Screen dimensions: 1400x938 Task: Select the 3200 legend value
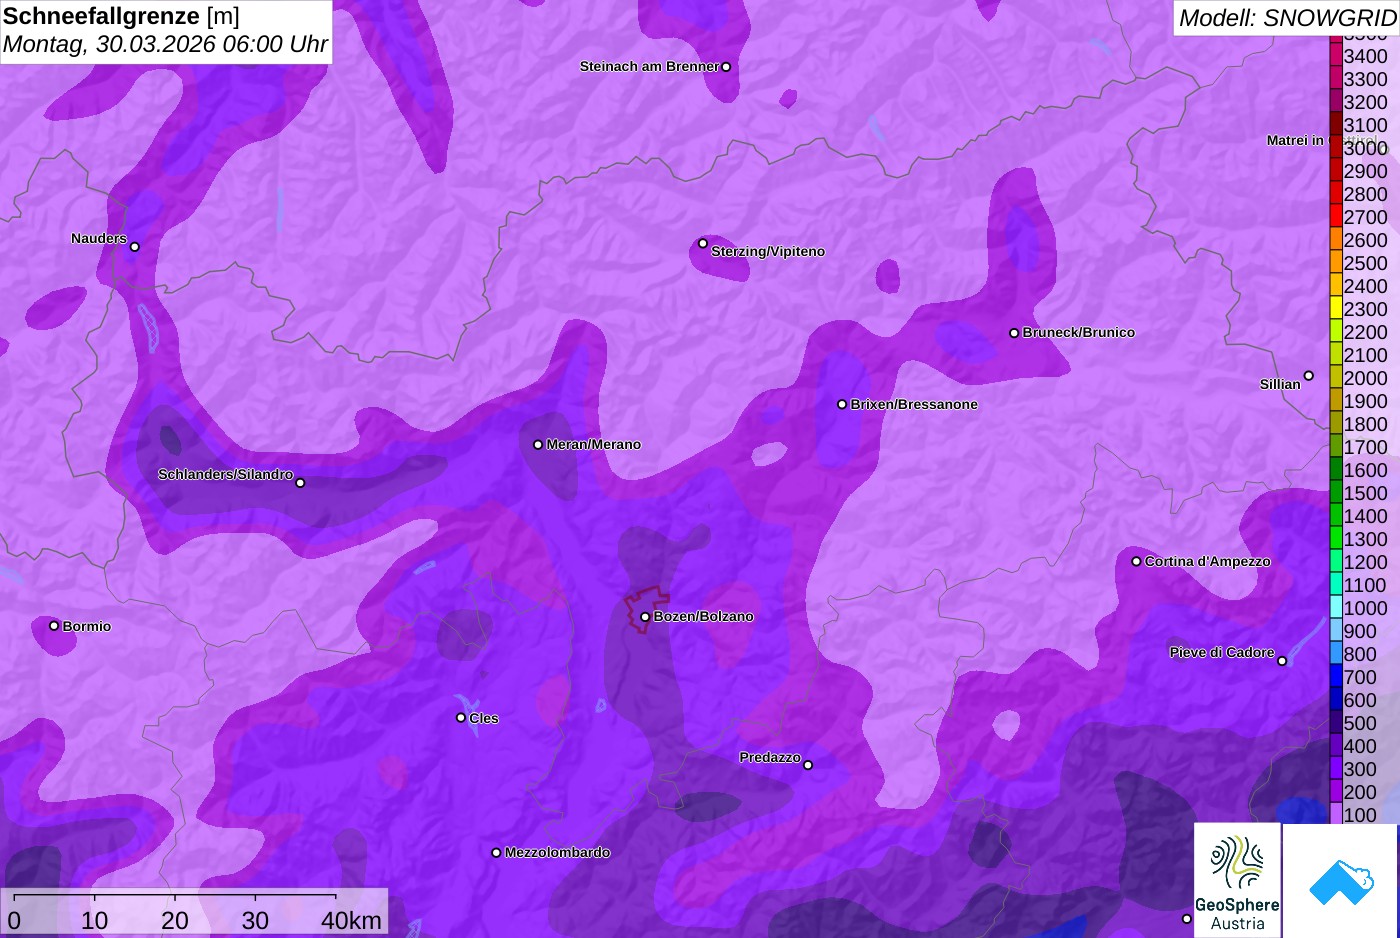pyautogui.click(x=1365, y=103)
